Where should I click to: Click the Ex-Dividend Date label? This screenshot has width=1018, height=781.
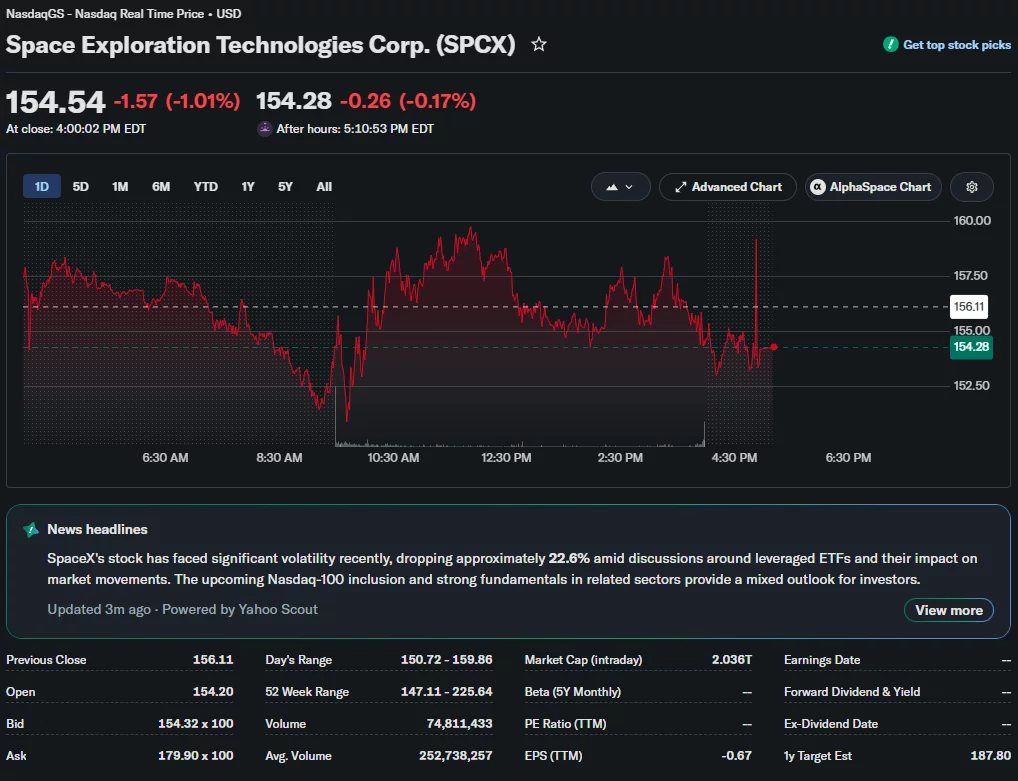pos(831,723)
